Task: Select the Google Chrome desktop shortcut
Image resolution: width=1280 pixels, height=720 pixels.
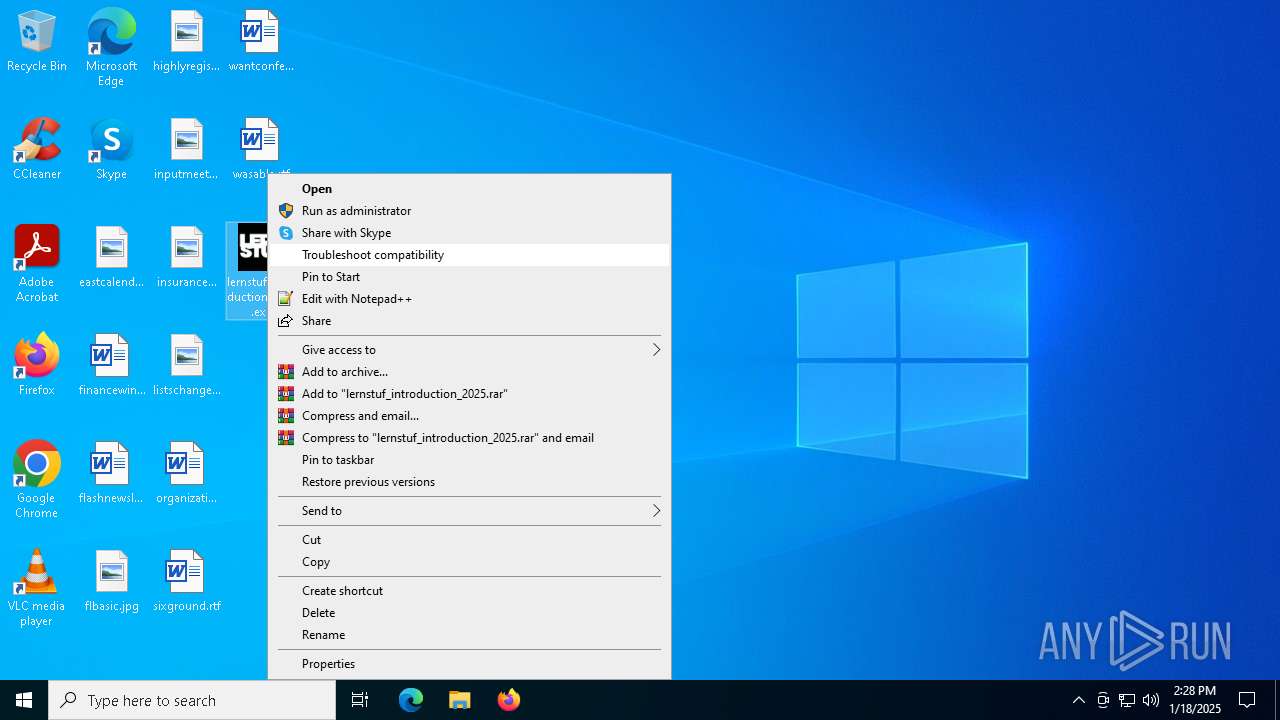Action: click(37, 480)
